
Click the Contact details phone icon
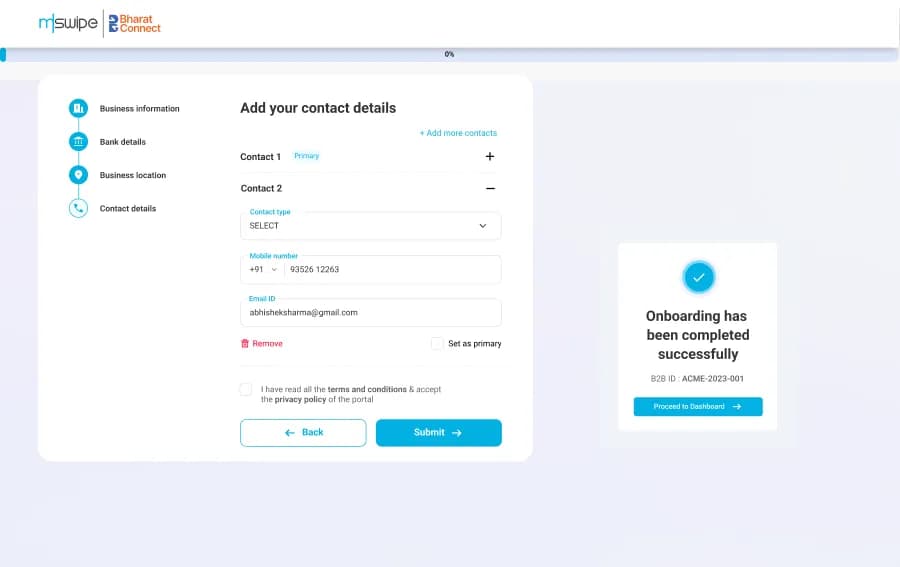[79, 208]
